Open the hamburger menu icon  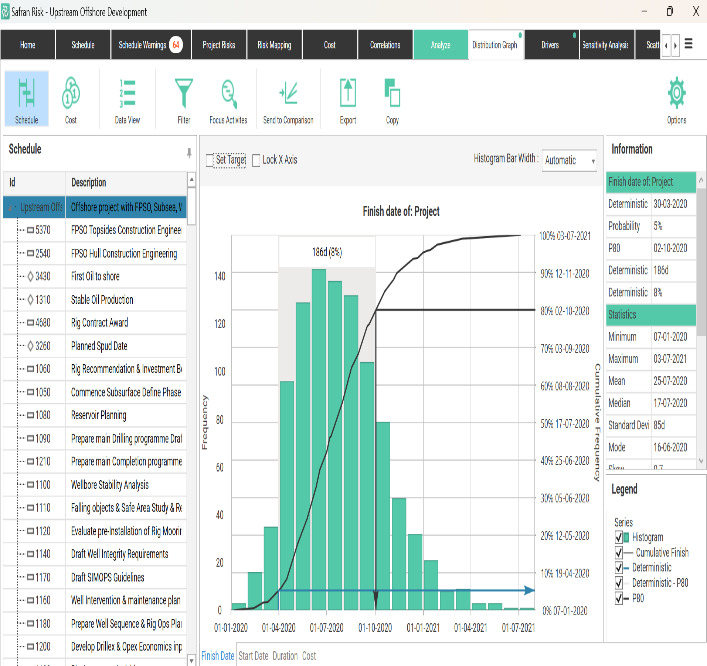[x=689, y=44]
